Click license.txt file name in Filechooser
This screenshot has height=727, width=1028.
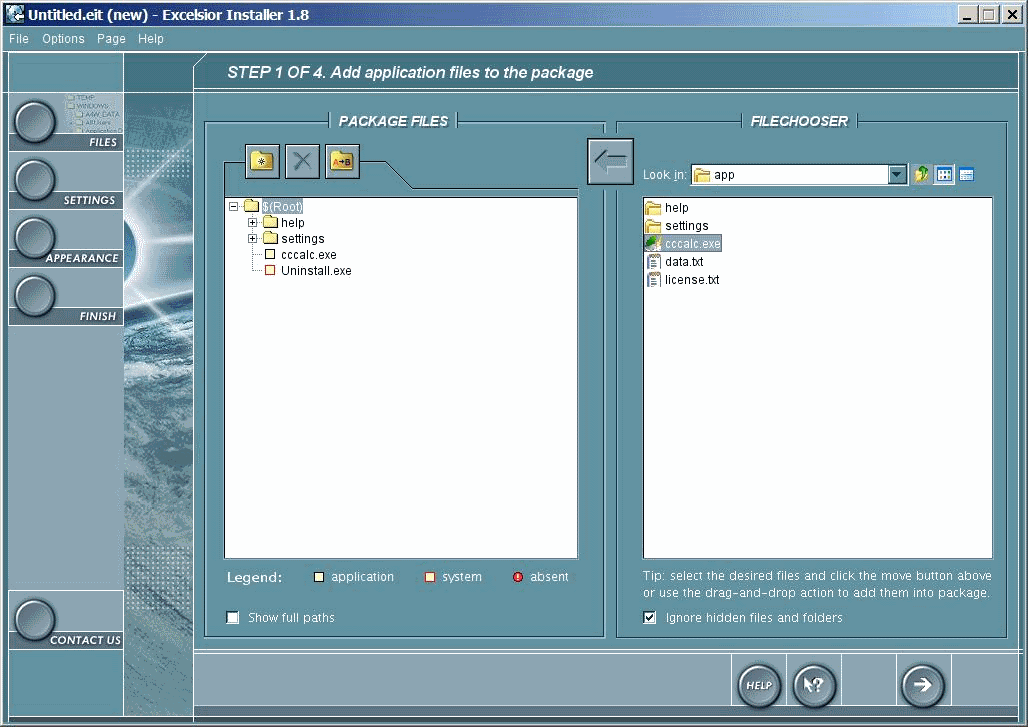(x=692, y=280)
